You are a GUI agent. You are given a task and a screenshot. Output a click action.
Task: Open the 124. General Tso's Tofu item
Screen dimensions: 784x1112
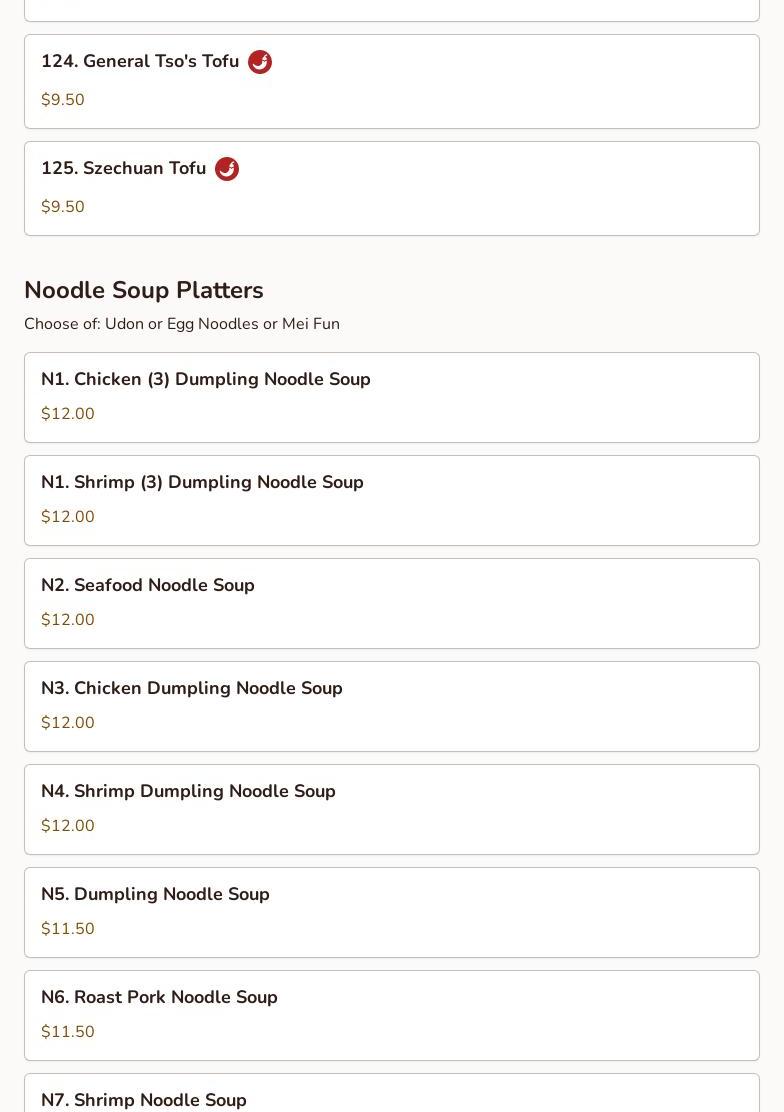coord(140,62)
